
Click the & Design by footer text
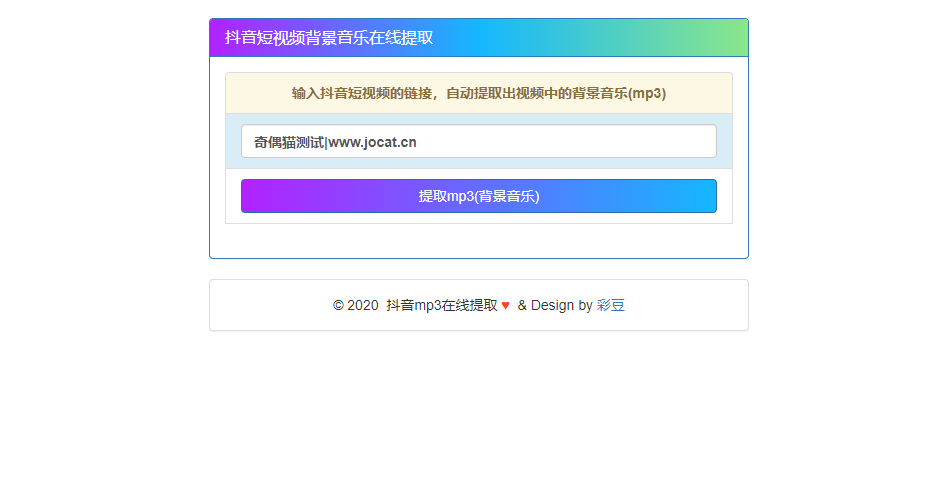tap(555, 305)
